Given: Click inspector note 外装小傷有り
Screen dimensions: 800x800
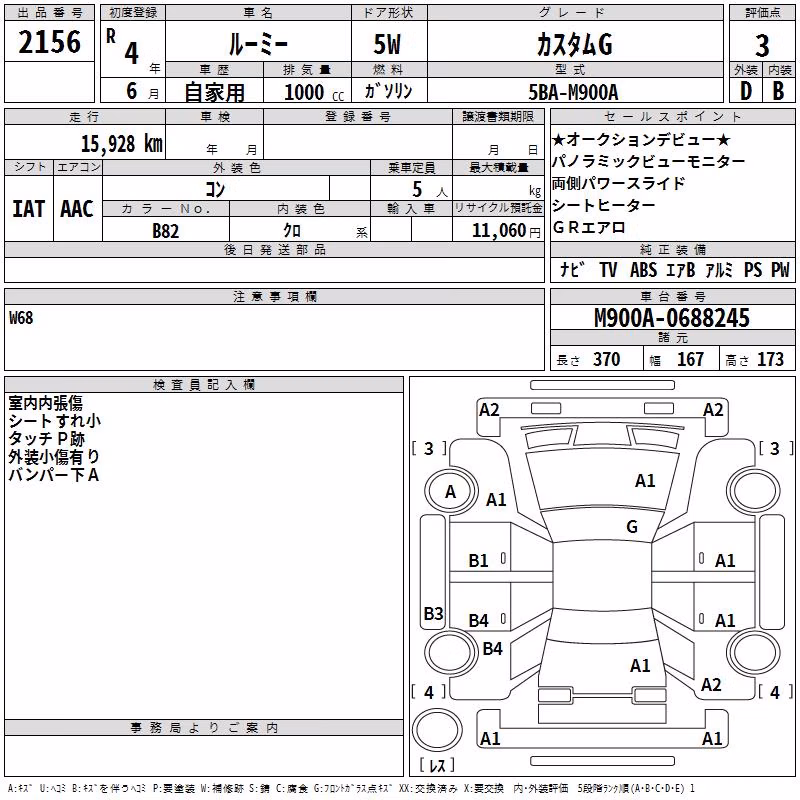Looking at the screenshot, I should pos(54,457).
